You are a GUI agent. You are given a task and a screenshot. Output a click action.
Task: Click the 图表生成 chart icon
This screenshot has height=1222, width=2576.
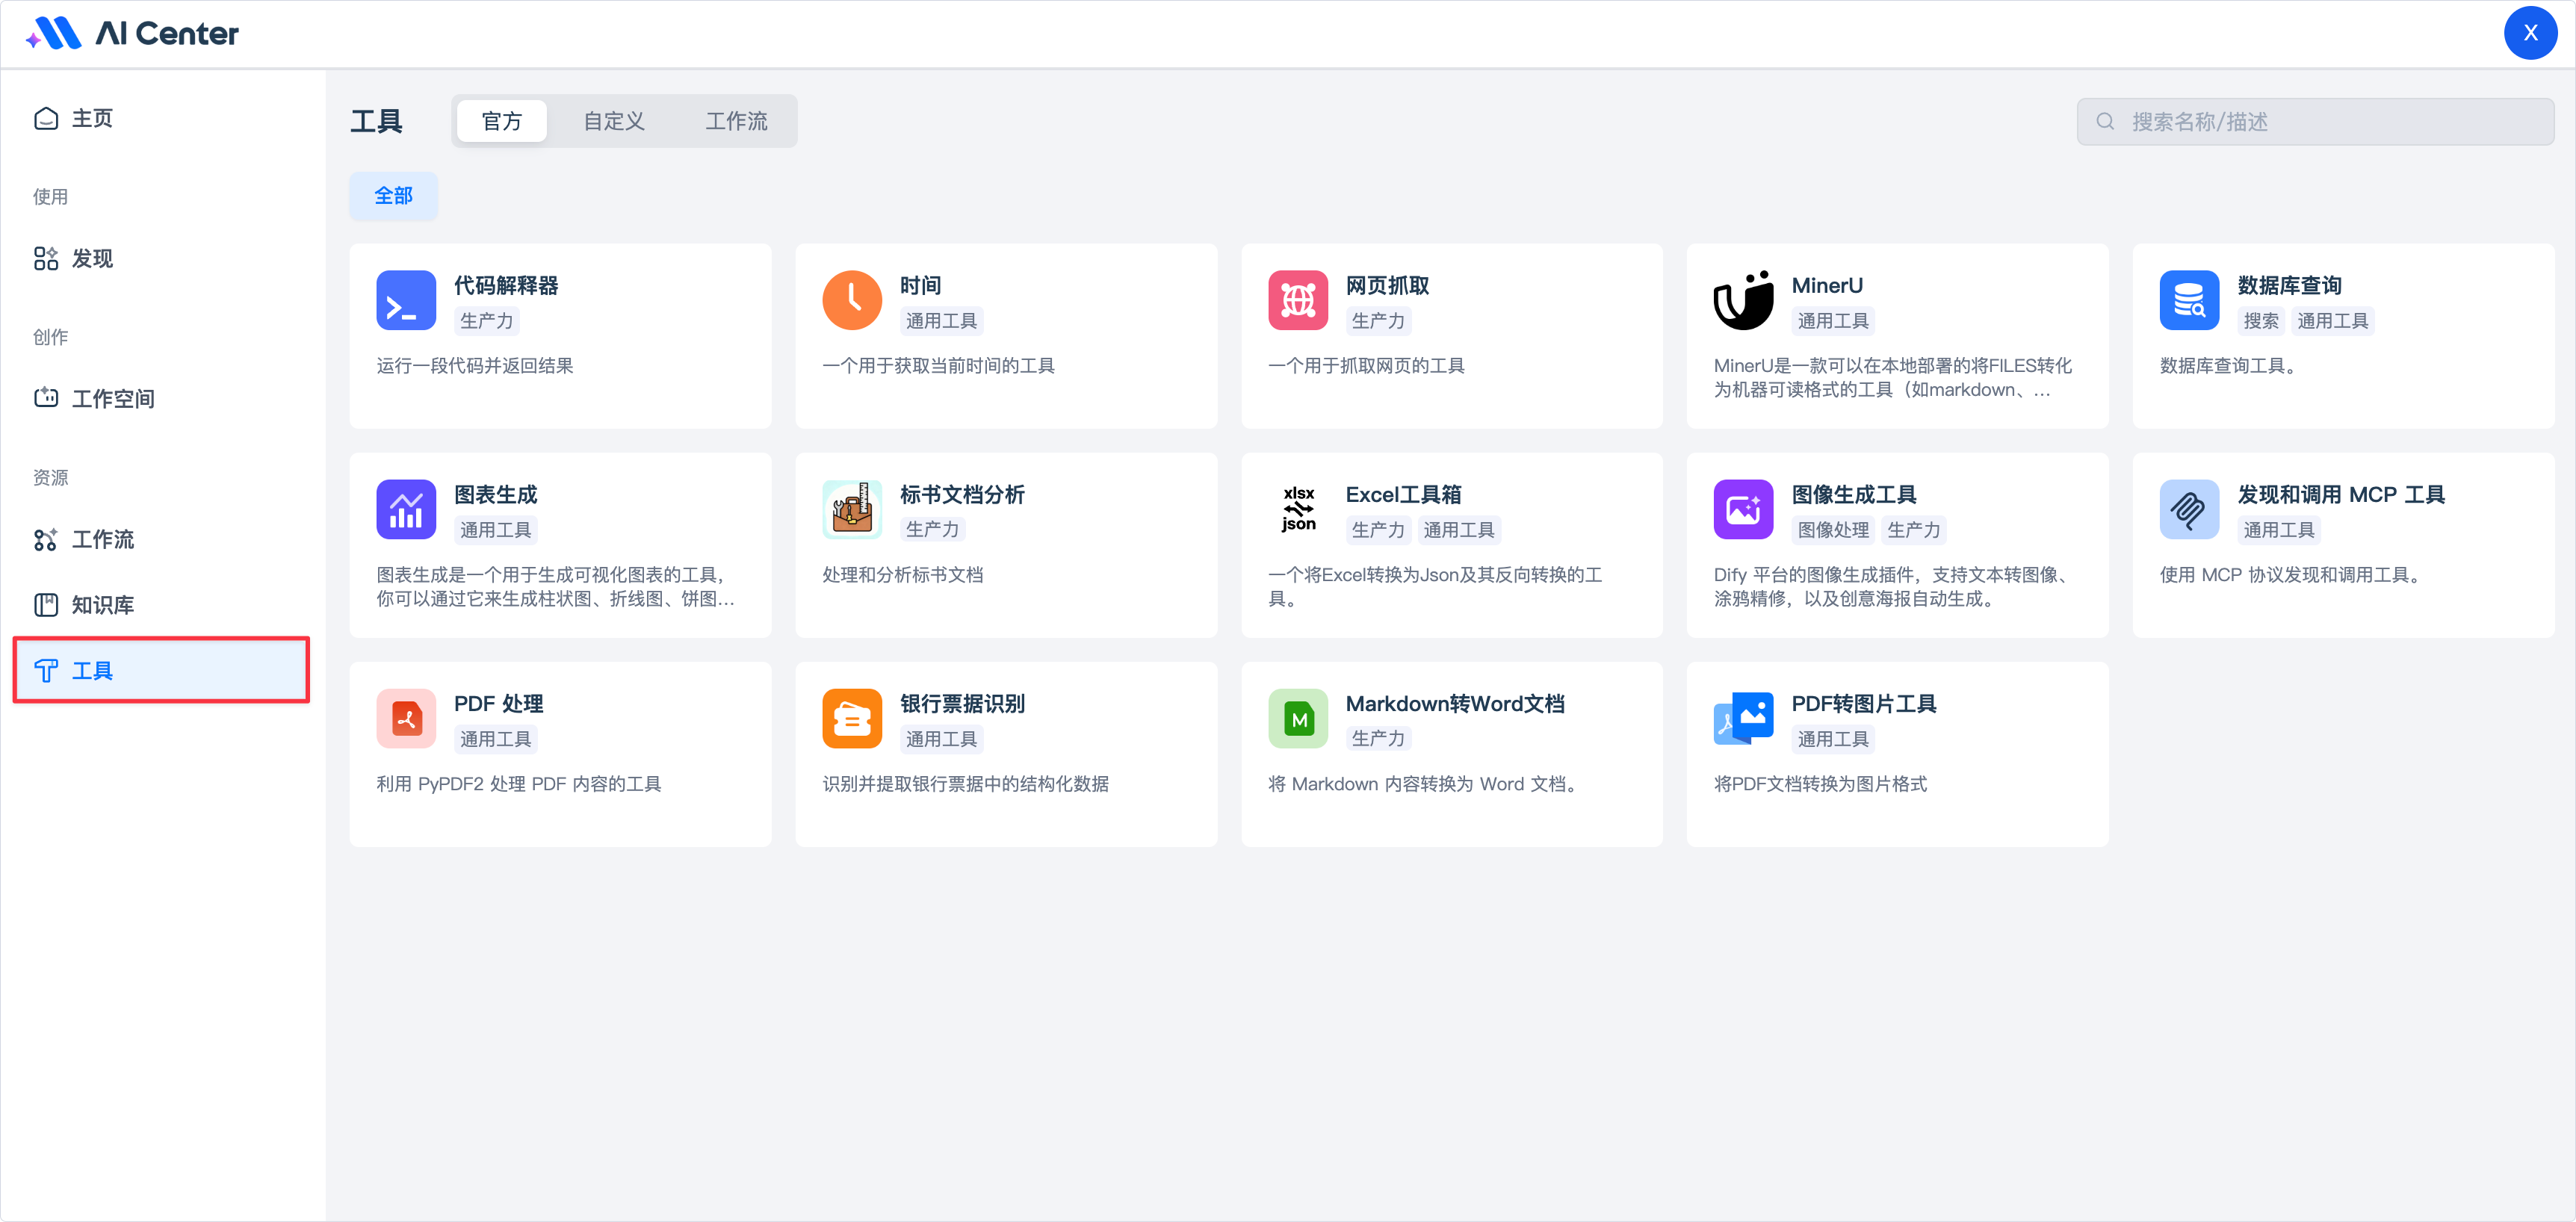(406, 509)
